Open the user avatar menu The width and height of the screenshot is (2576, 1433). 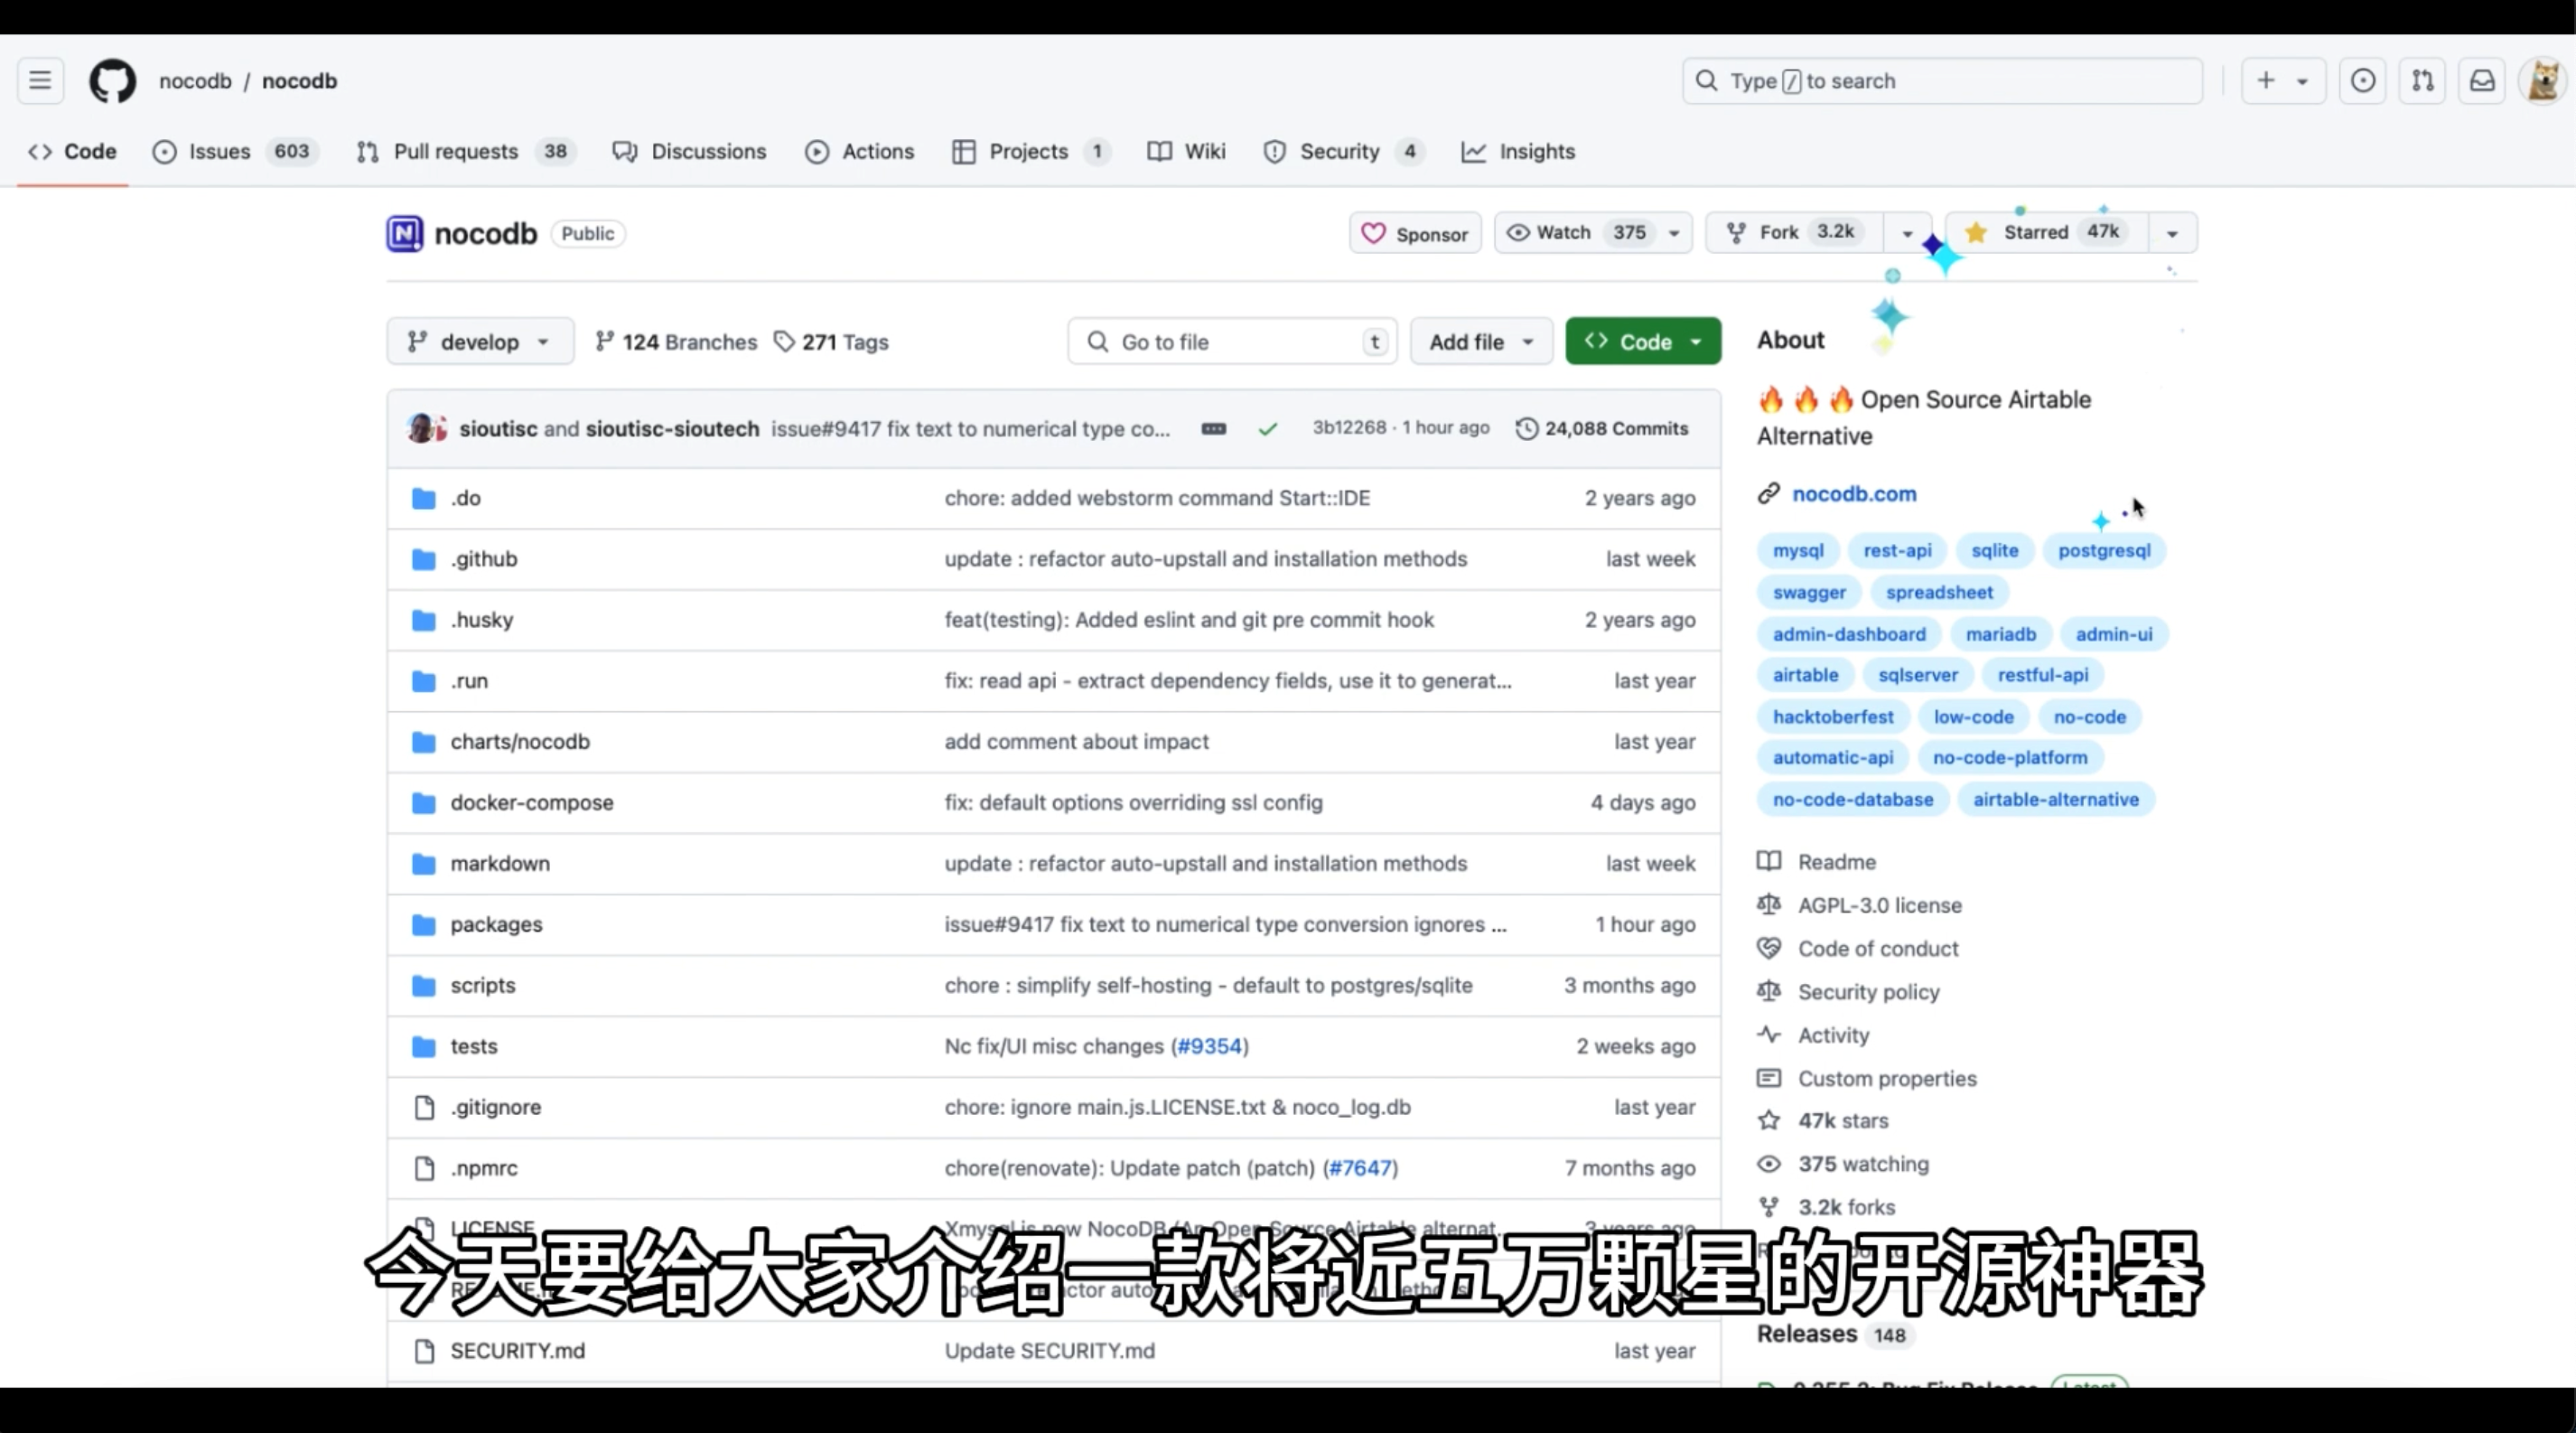(2543, 81)
